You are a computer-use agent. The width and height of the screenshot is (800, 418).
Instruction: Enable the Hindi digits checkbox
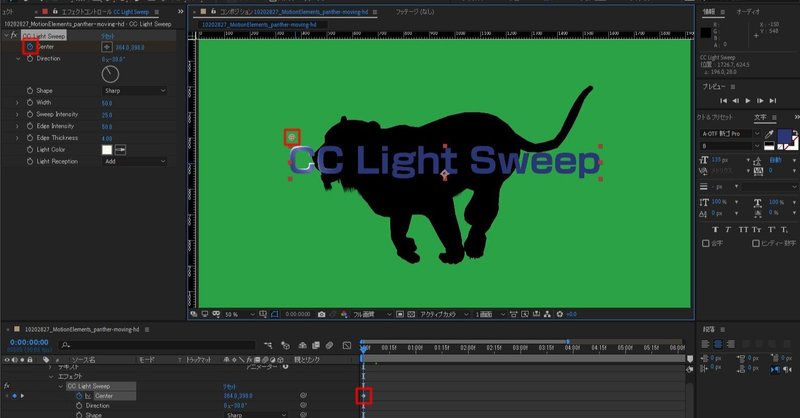pyautogui.click(x=756, y=243)
